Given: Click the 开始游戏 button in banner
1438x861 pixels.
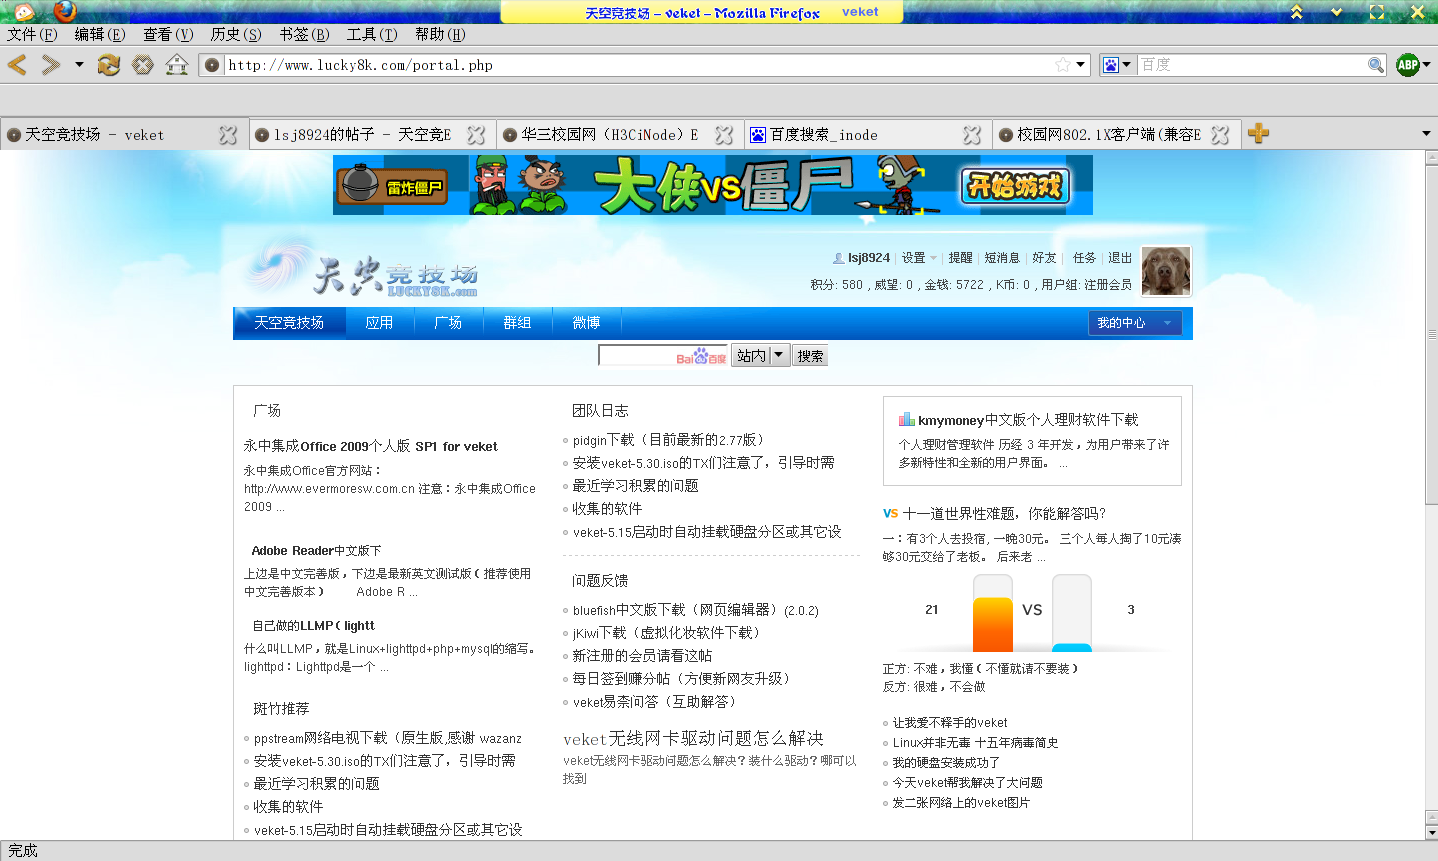Looking at the screenshot, I should click(x=1015, y=186).
